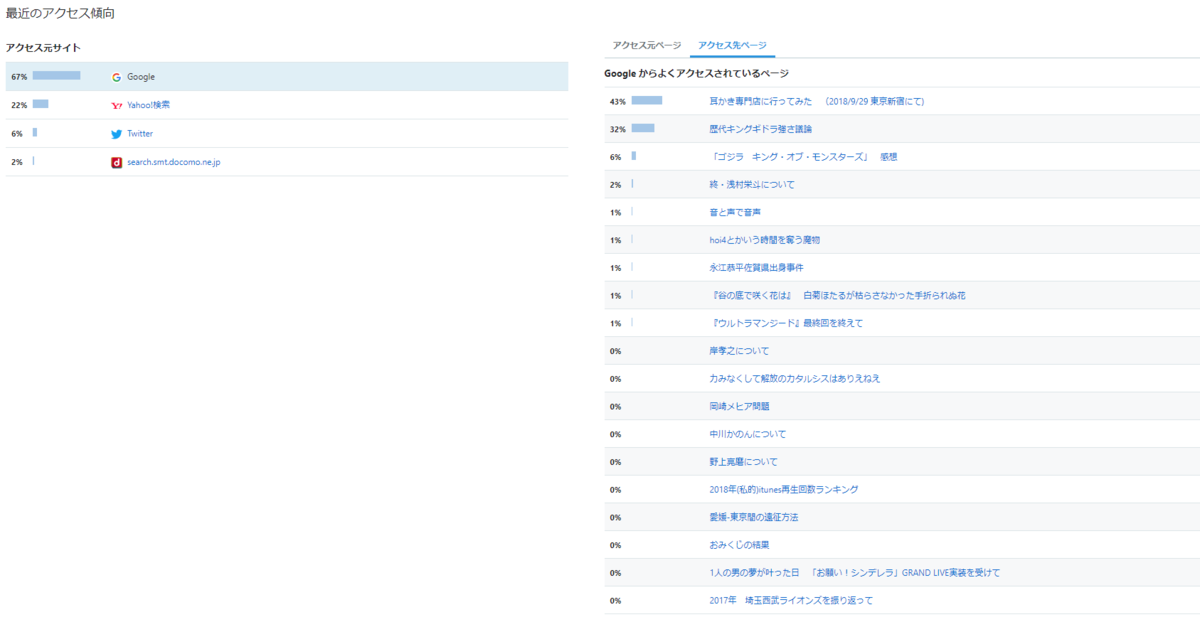Open 2018年(私的)itunes再生回数ランキング link
The image size is (1200, 622).
[783, 490]
